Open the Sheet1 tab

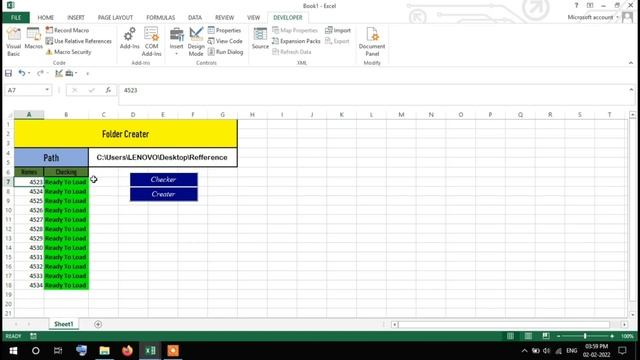click(64, 324)
